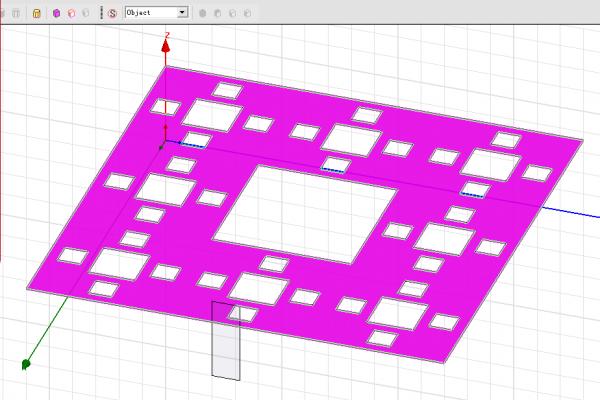Click the pink wireframe cube icon
The image size is (600, 400).
[x=71, y=13]
